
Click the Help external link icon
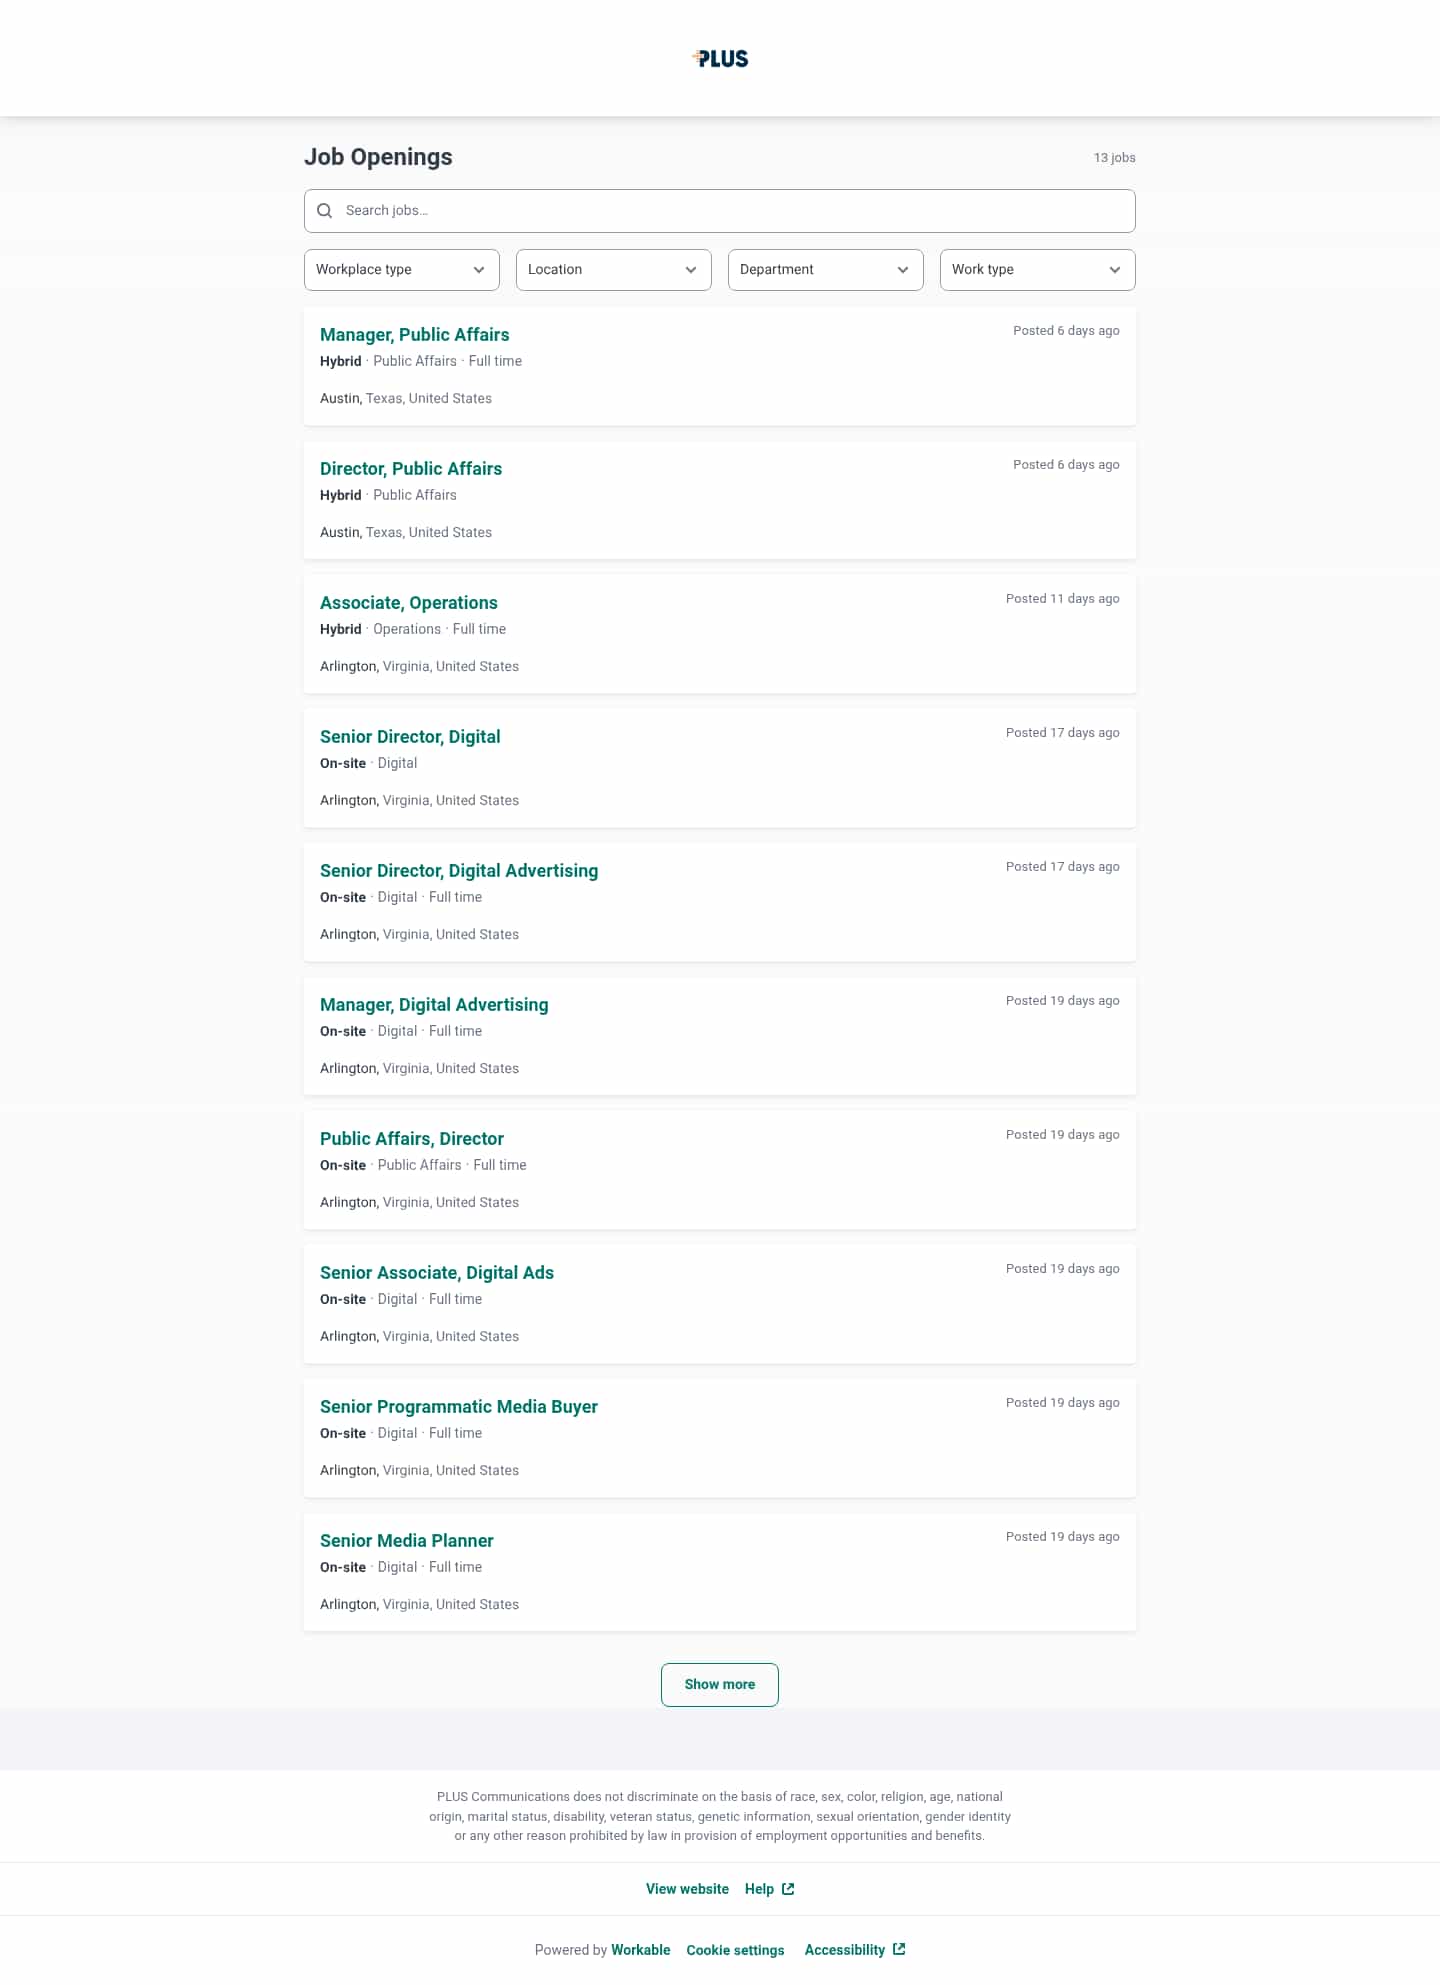(x=788, y=1889)
